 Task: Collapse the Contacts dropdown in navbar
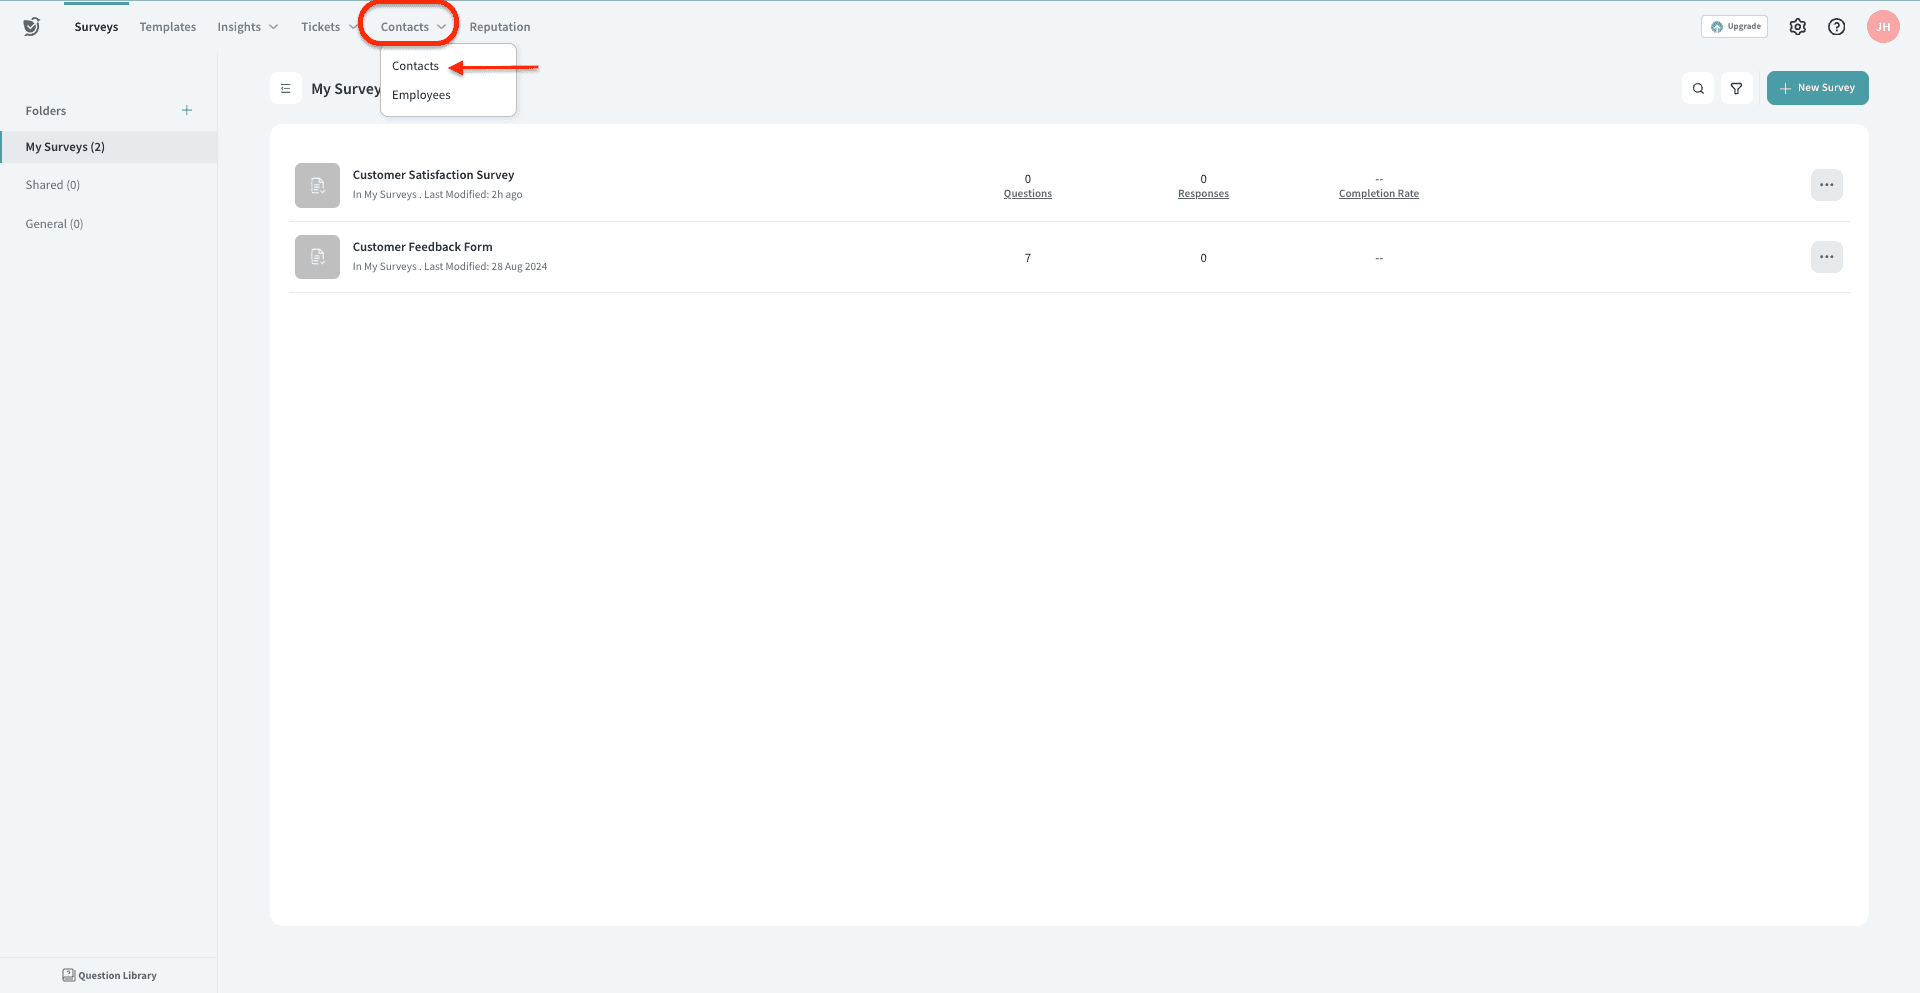(x=412, y=27)
